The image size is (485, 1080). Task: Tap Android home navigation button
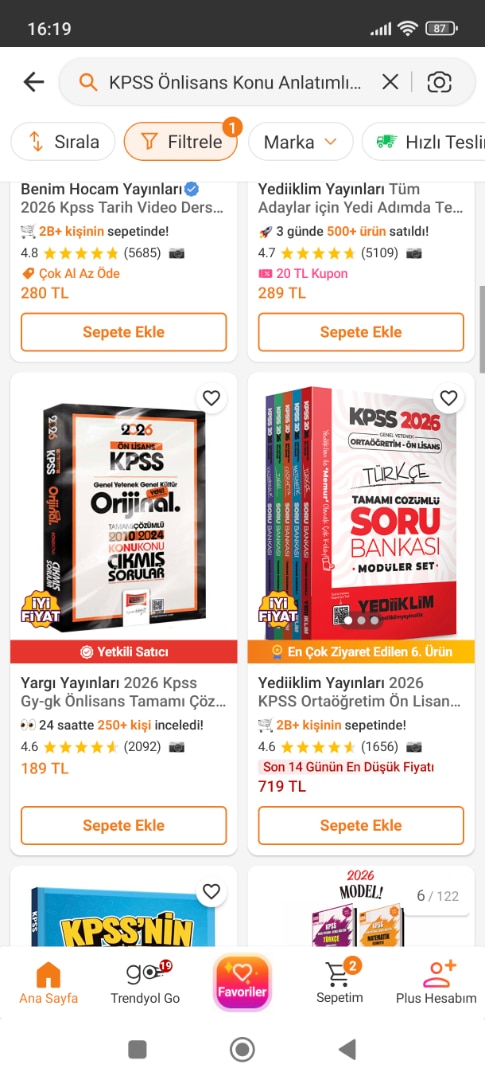click(x=242, y=1049)
